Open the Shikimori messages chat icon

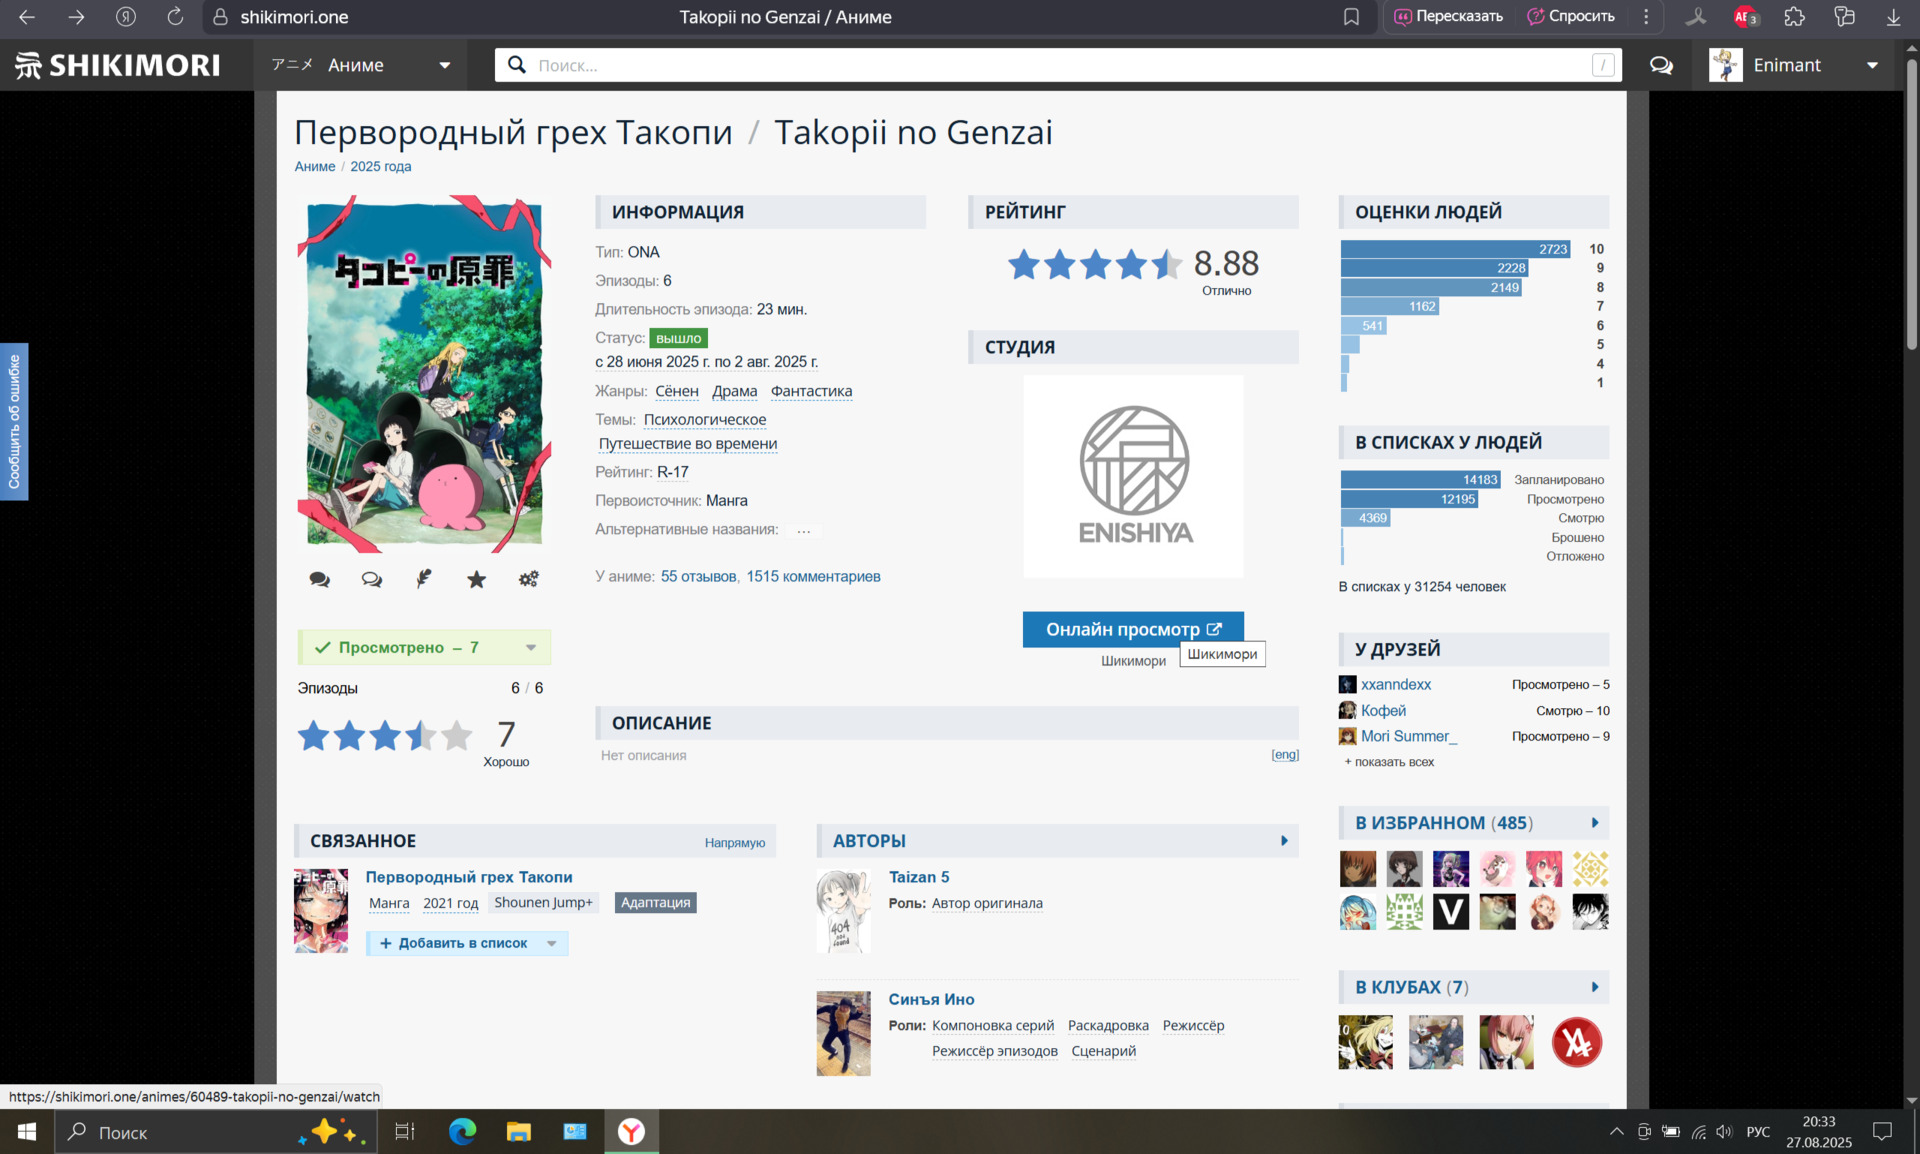1661,65
